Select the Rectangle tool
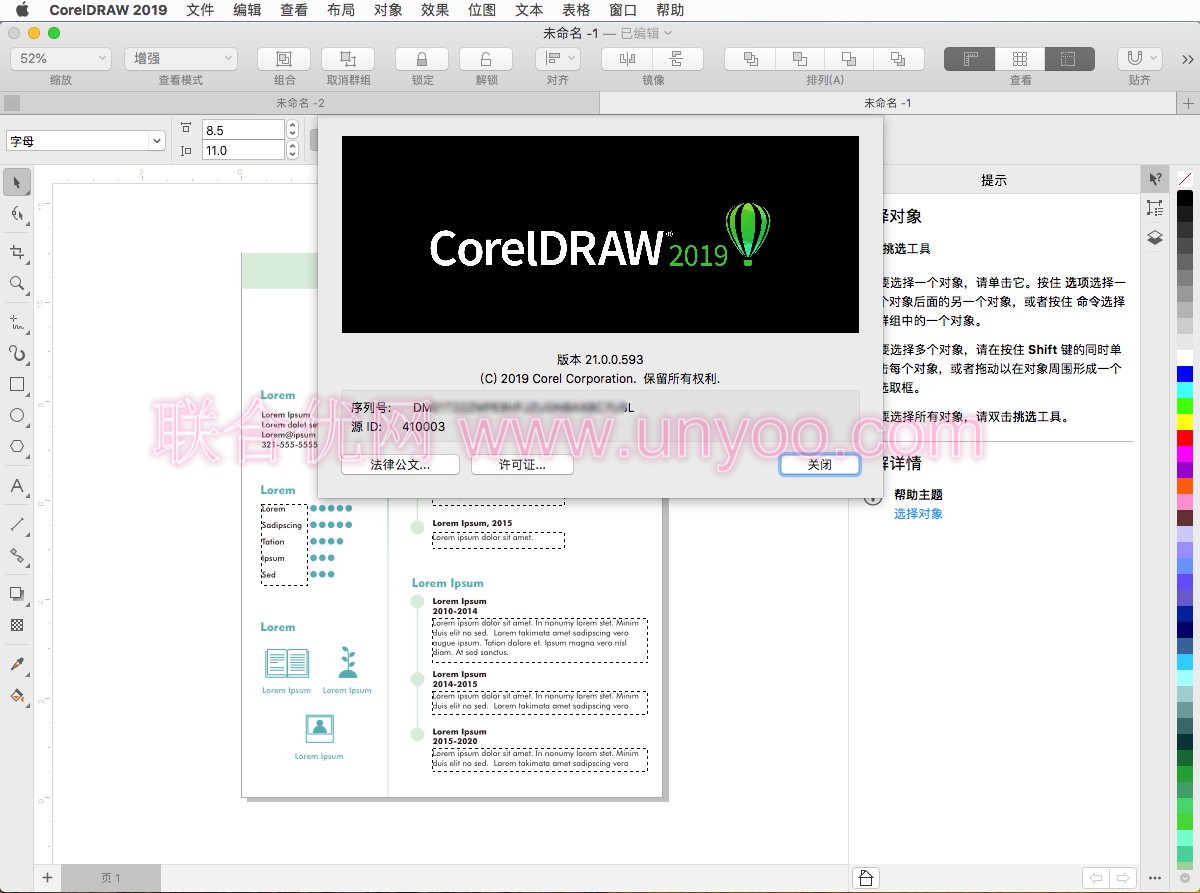The width and height of the screenshot is (1200, 893). (17, 384)
